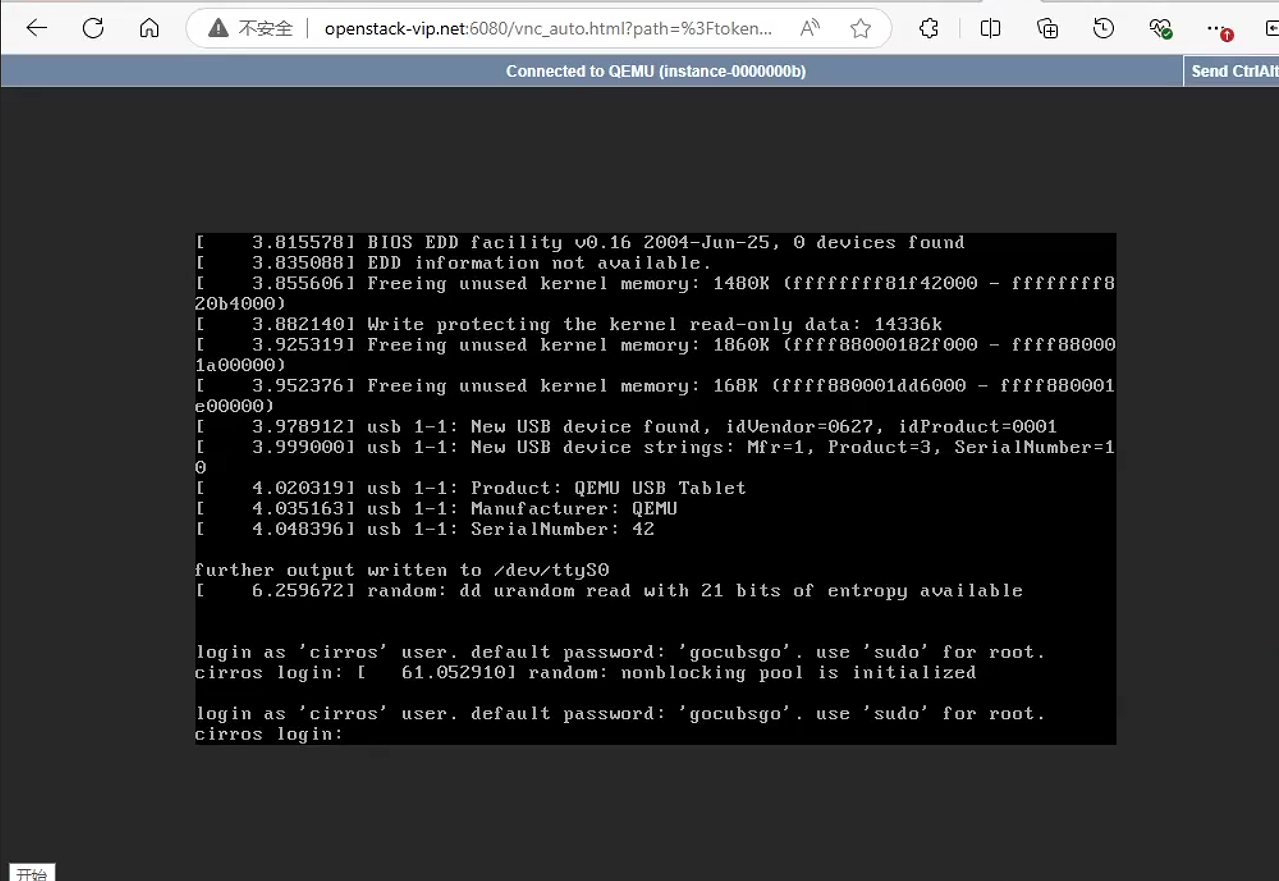Open the Collections toolbar icon
The width and height of the screenshot is (1279, 881).
(x=1047, y=29)
